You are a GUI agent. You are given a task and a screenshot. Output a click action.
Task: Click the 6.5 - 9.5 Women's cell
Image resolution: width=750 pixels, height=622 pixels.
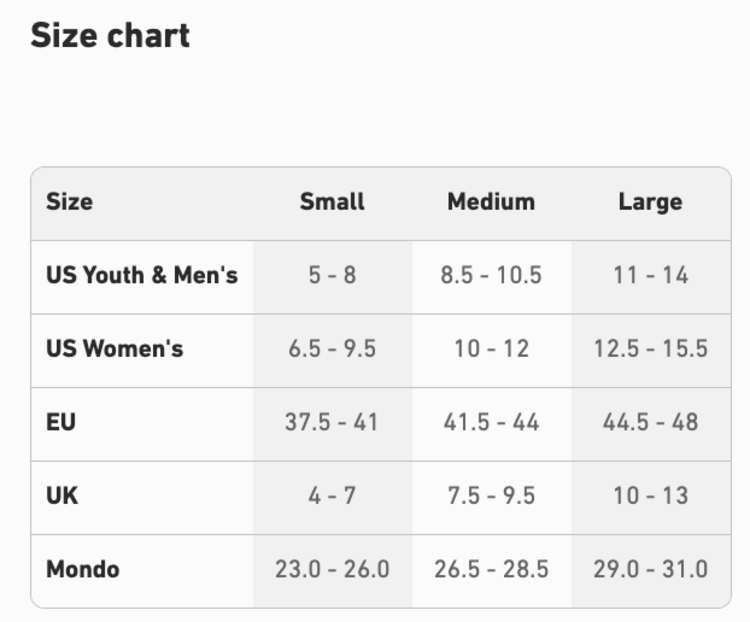332,349
